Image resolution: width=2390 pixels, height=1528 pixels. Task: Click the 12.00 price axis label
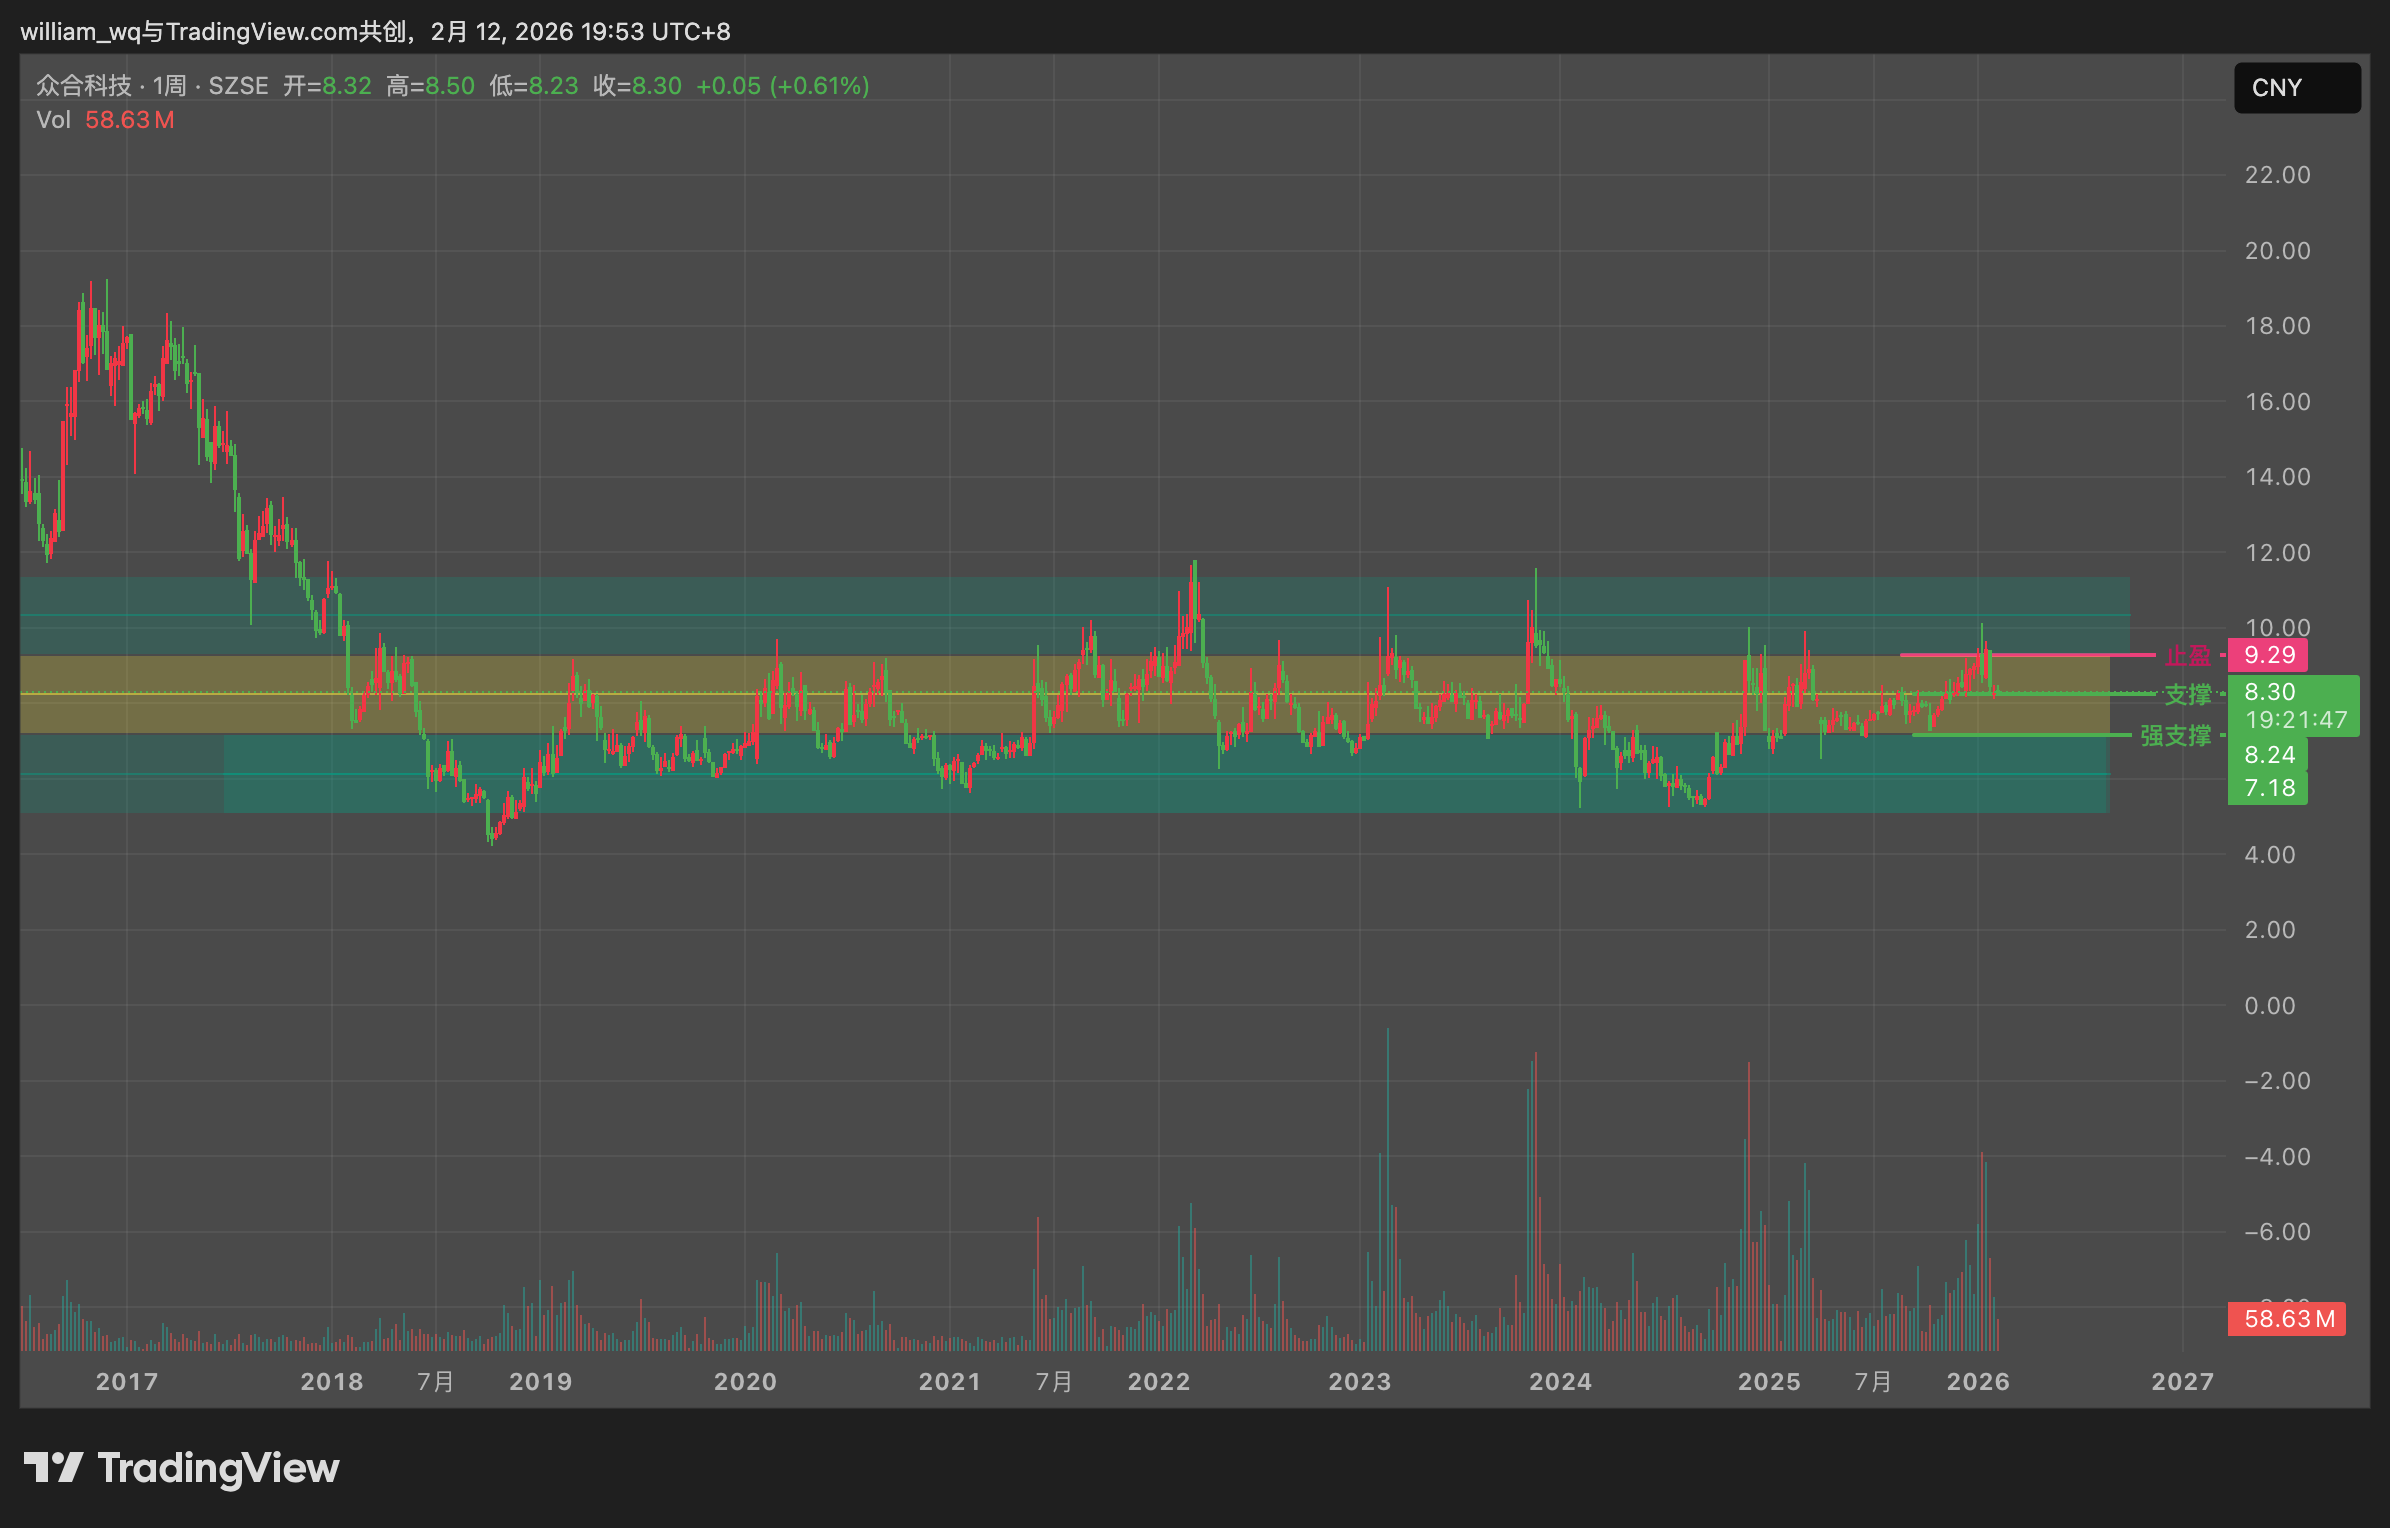pos(2278,553)
